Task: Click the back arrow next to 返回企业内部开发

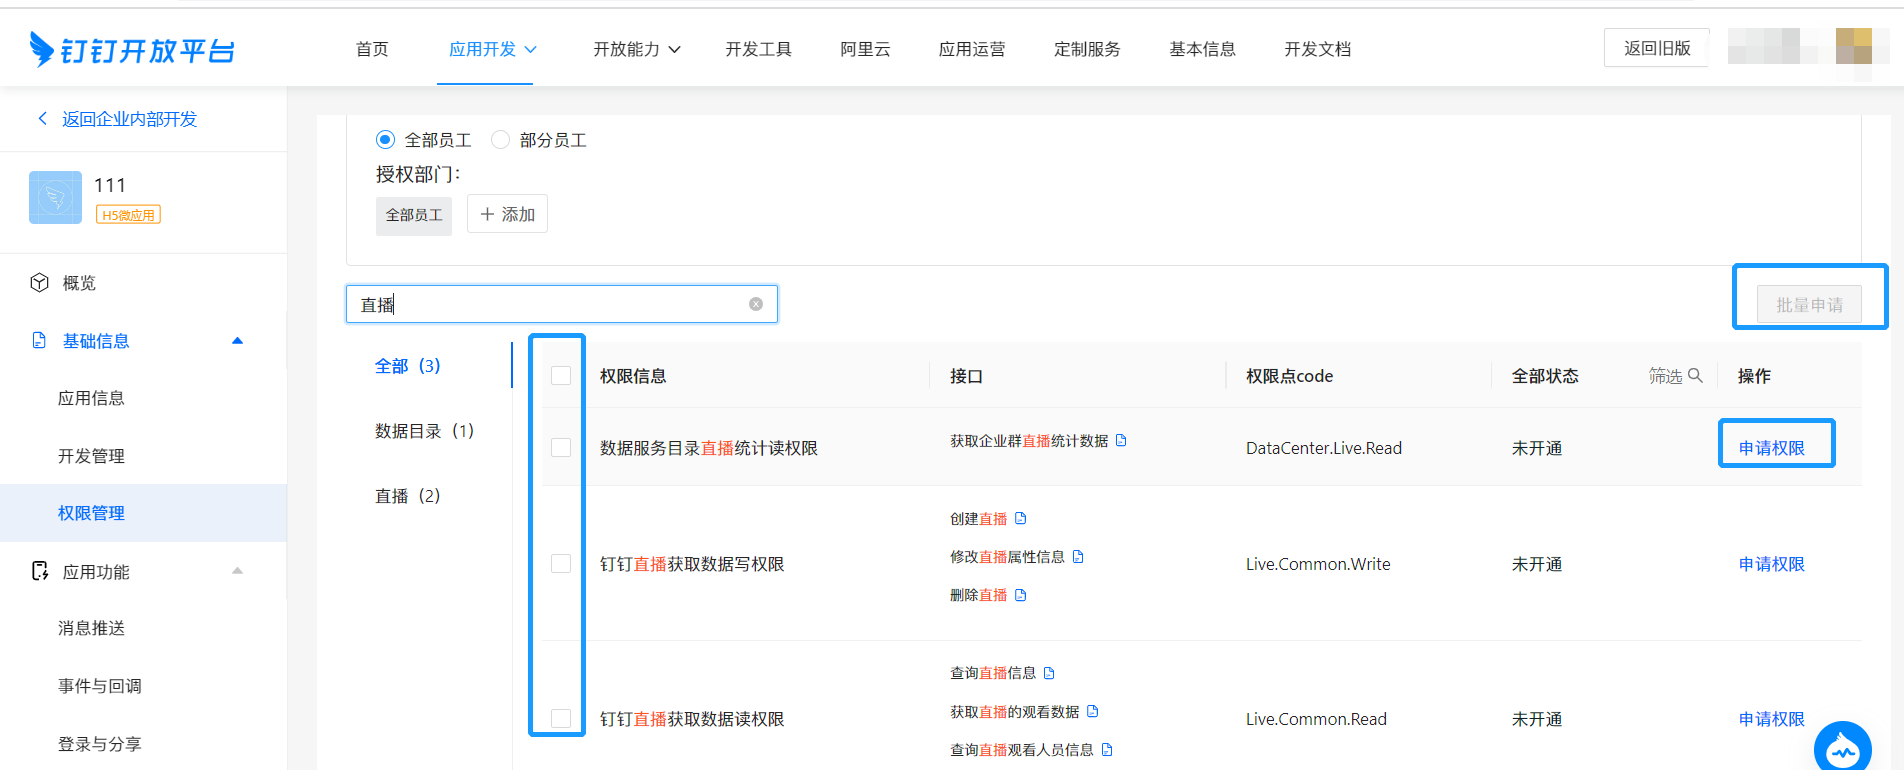Action: coord(42,119)
